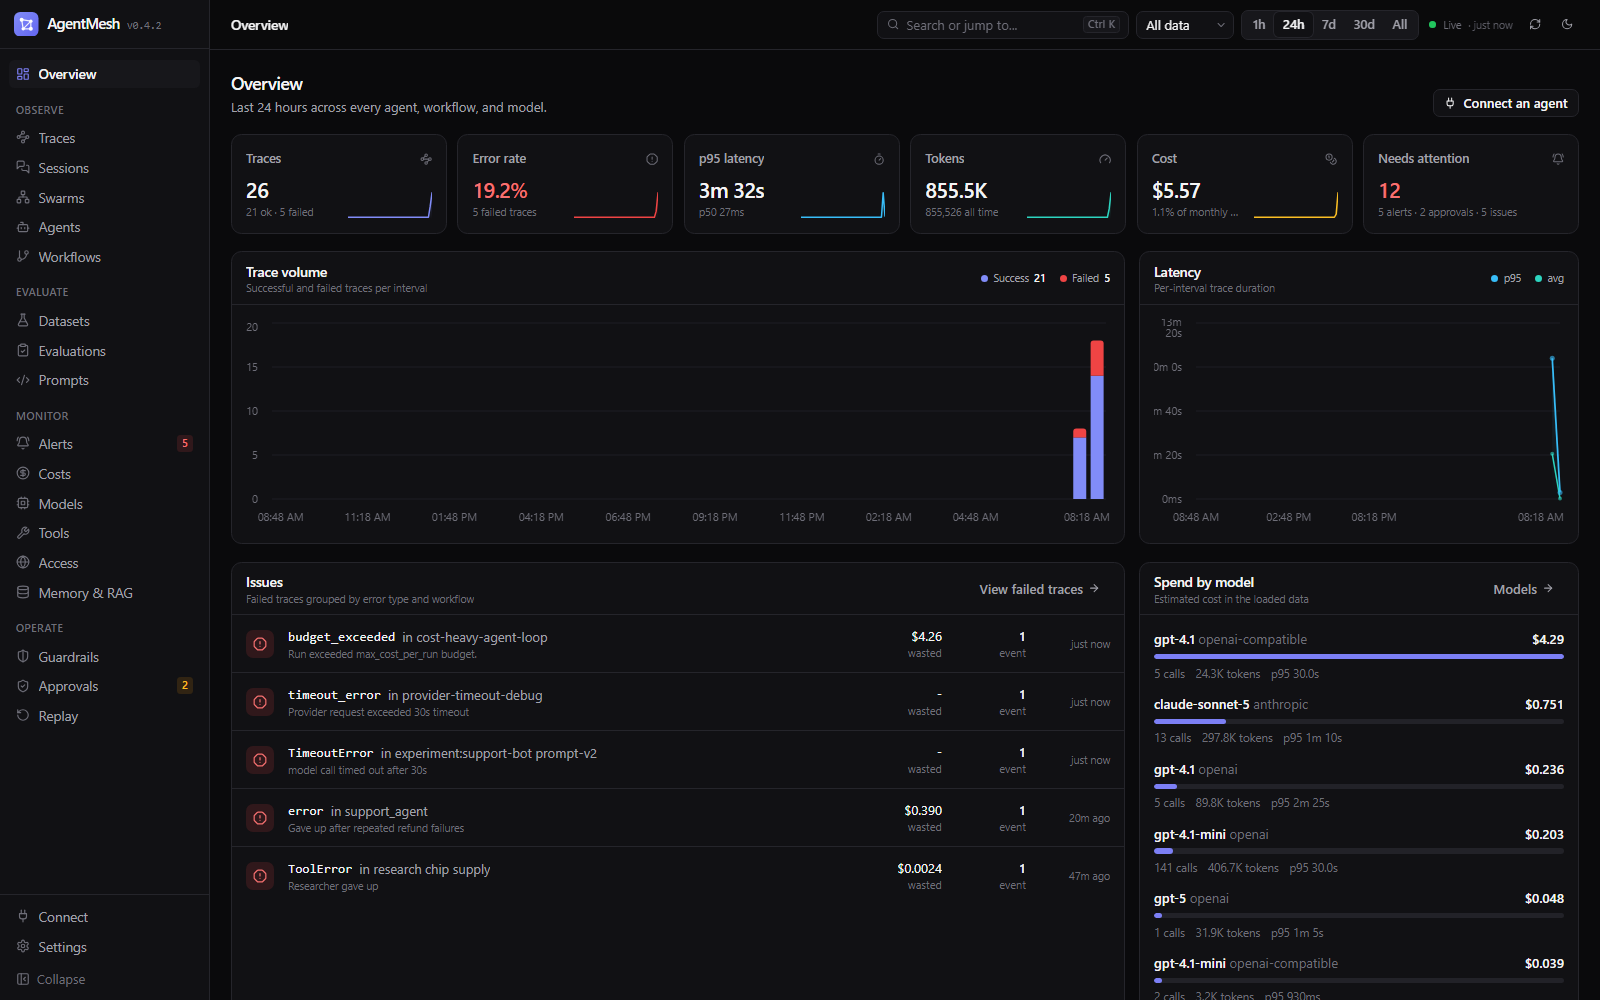Click the 19.2% error rate value
Viewport: 1600px width, 1000px height.
pos(500,191)
